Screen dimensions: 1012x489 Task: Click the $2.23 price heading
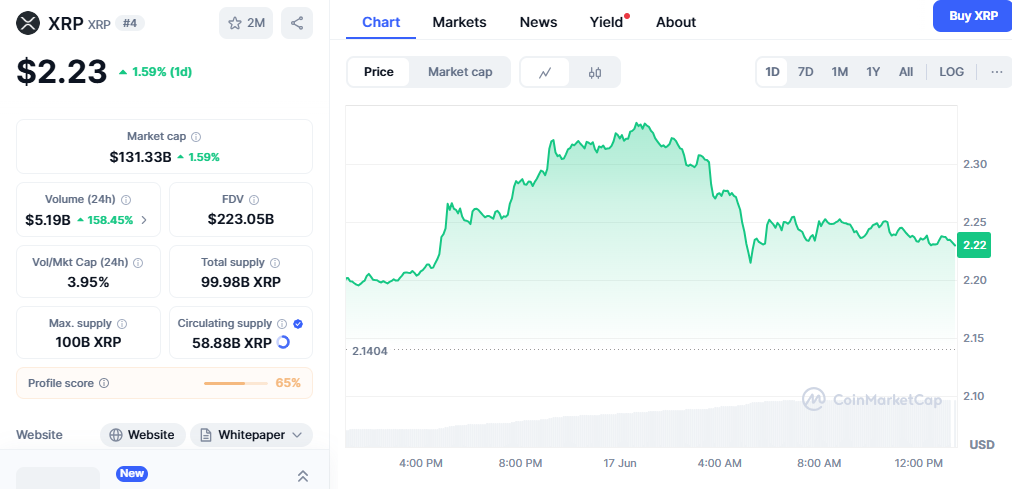click(x=61, y=71)
